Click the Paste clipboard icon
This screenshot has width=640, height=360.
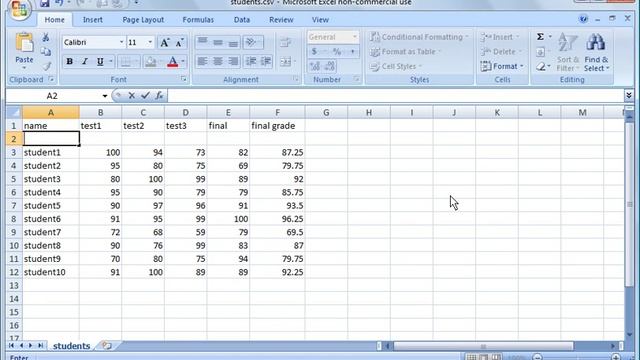pos(24,43)
